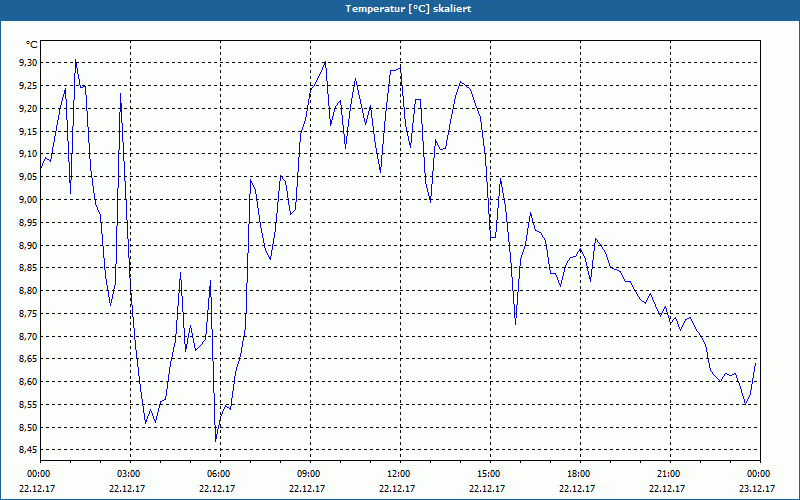Select the 8,90 y-axis value
800x500 pixels.
28,245
